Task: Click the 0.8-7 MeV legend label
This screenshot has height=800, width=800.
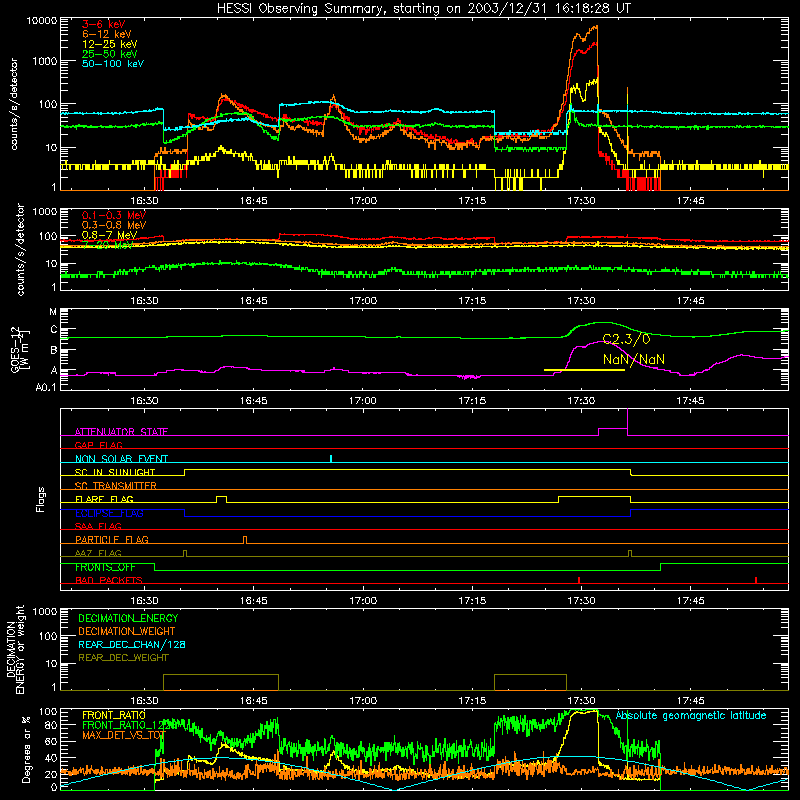Action: pyautogui.click(x=110, y=235)
